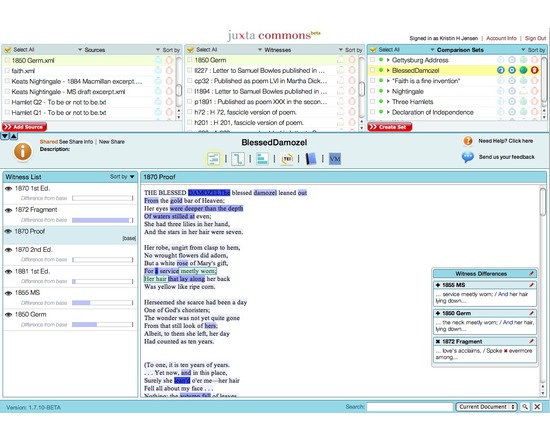Open the Sources panel header menu
This screenshot has width=550, height=440.
click(92, 50)
